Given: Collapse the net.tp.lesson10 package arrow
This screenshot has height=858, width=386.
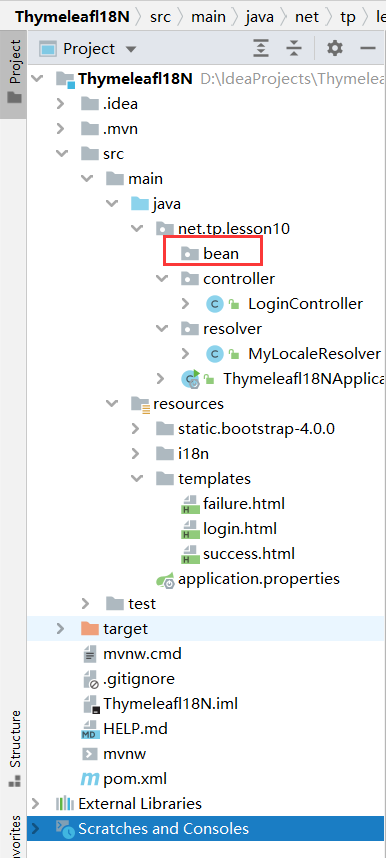Looking at the screenshot, I should tap(137, 229).
